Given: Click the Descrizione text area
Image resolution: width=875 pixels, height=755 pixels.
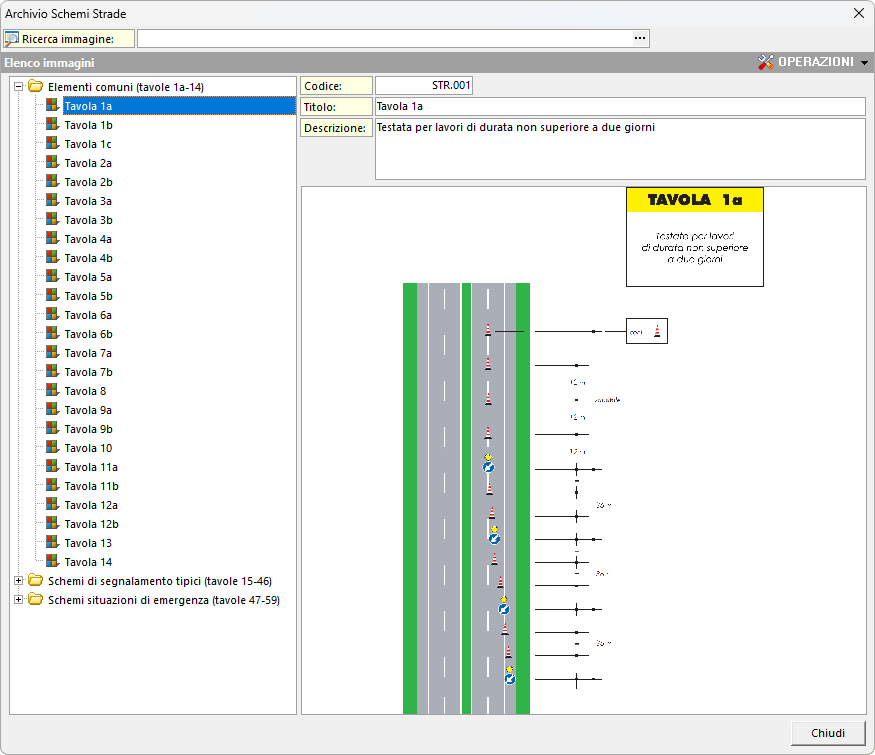Looking at the screenshot, I should pyautogui.click(x=618, y=148).
